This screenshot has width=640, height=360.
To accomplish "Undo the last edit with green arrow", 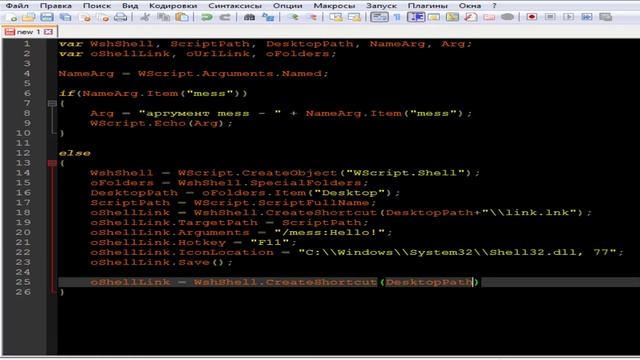I will click(207, 17).
